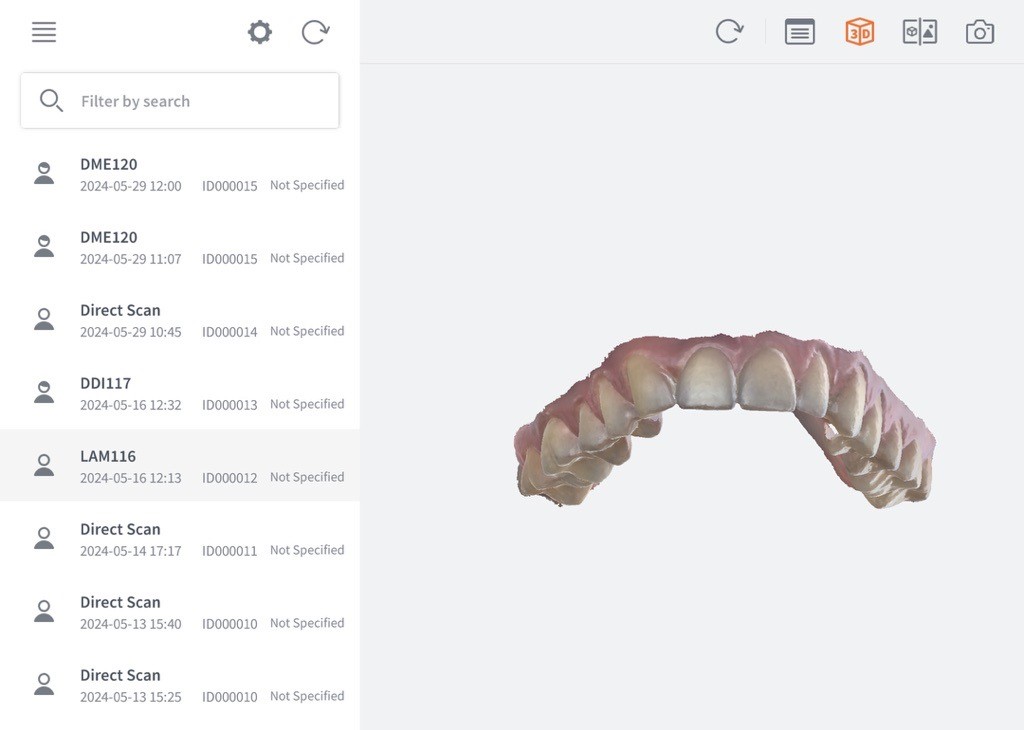
Task: Open Direct Scan case from 15:40
Action: click(x=180, y=612)
